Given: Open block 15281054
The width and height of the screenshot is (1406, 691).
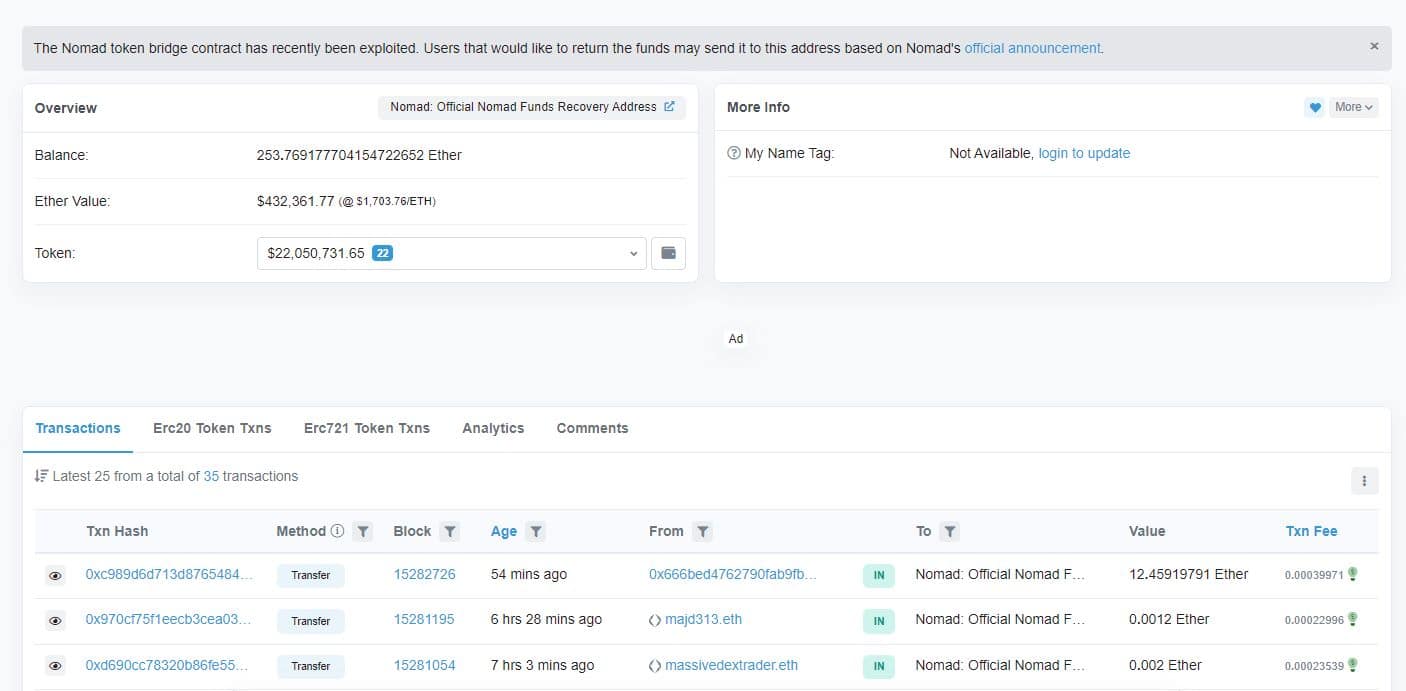Looking at the screenshot, I should 424,665.
